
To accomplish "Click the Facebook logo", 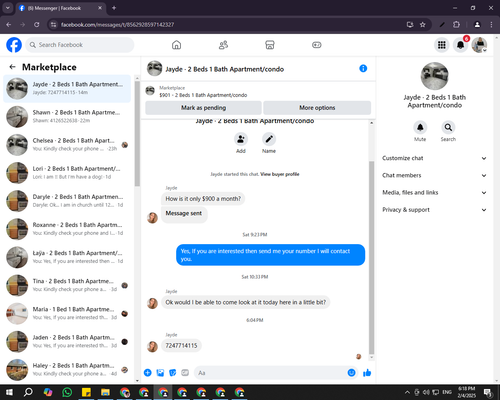I will coord(14,45).
